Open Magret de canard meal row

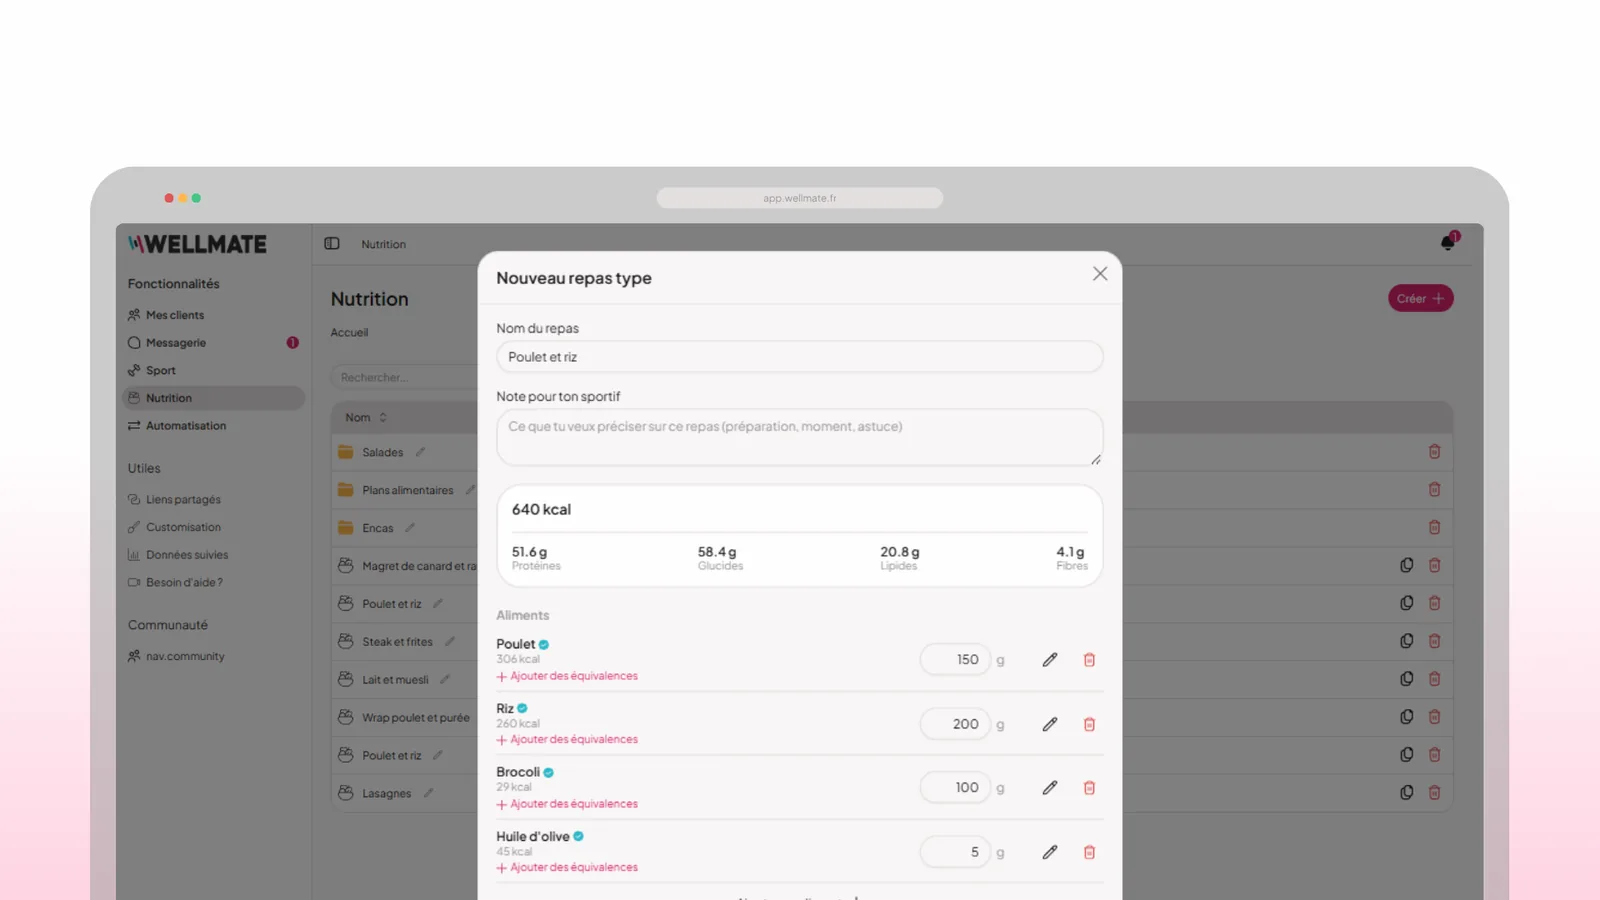coord(419,566)
